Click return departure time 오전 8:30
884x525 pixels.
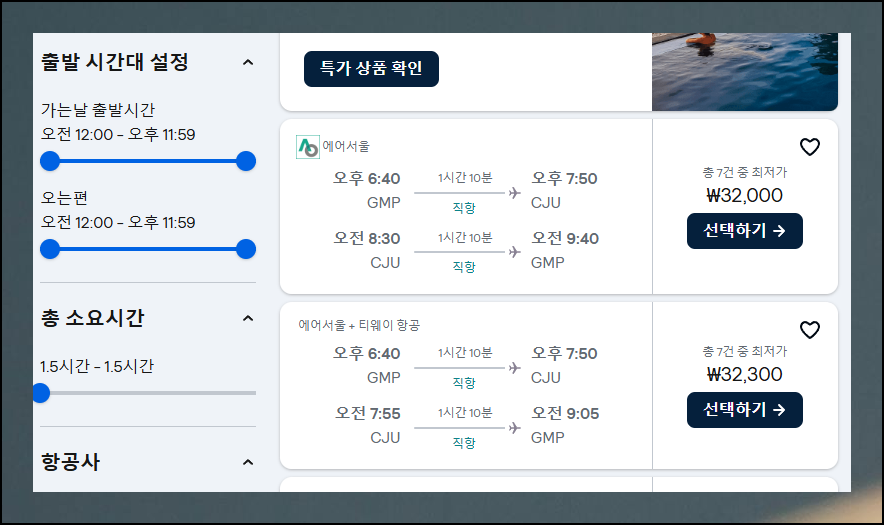pyautogui.click(x=366, y=239)
